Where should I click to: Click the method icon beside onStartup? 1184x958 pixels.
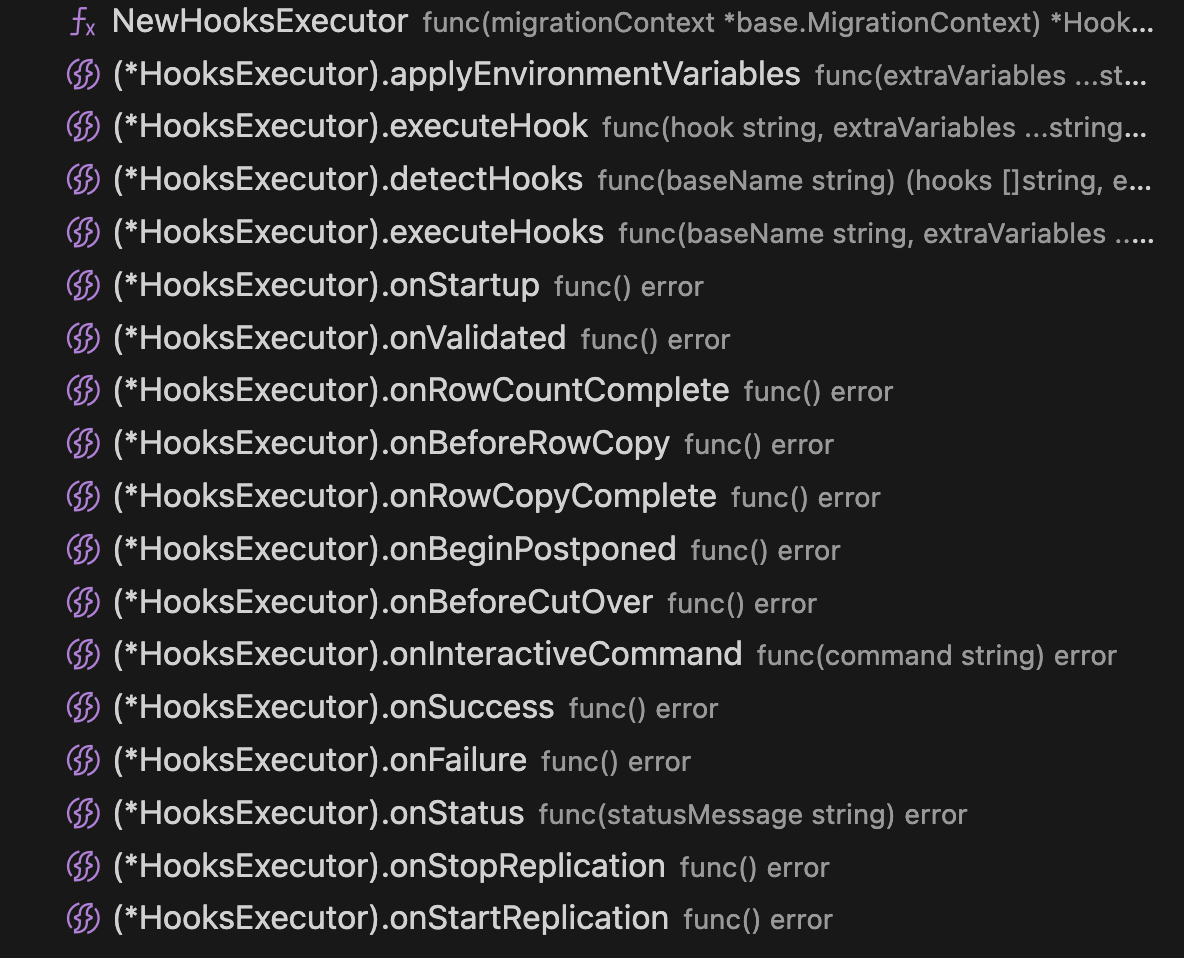(x=83, y=286)
